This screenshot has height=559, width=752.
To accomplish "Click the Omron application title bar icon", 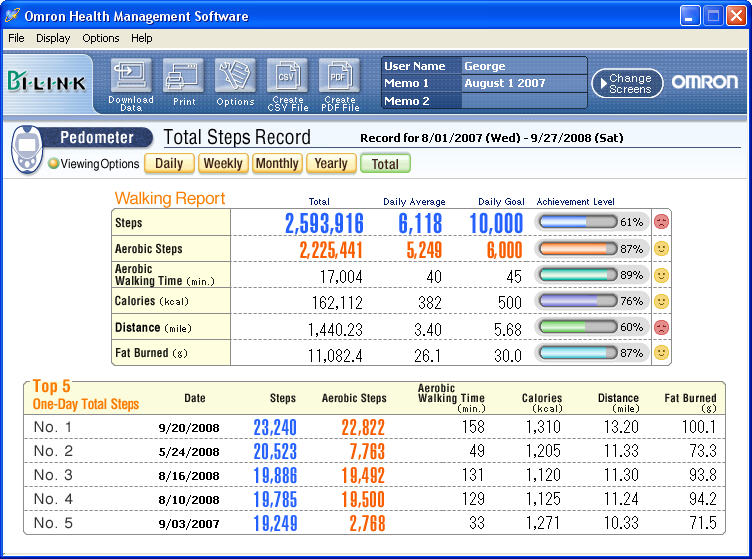I will (12, 16).
